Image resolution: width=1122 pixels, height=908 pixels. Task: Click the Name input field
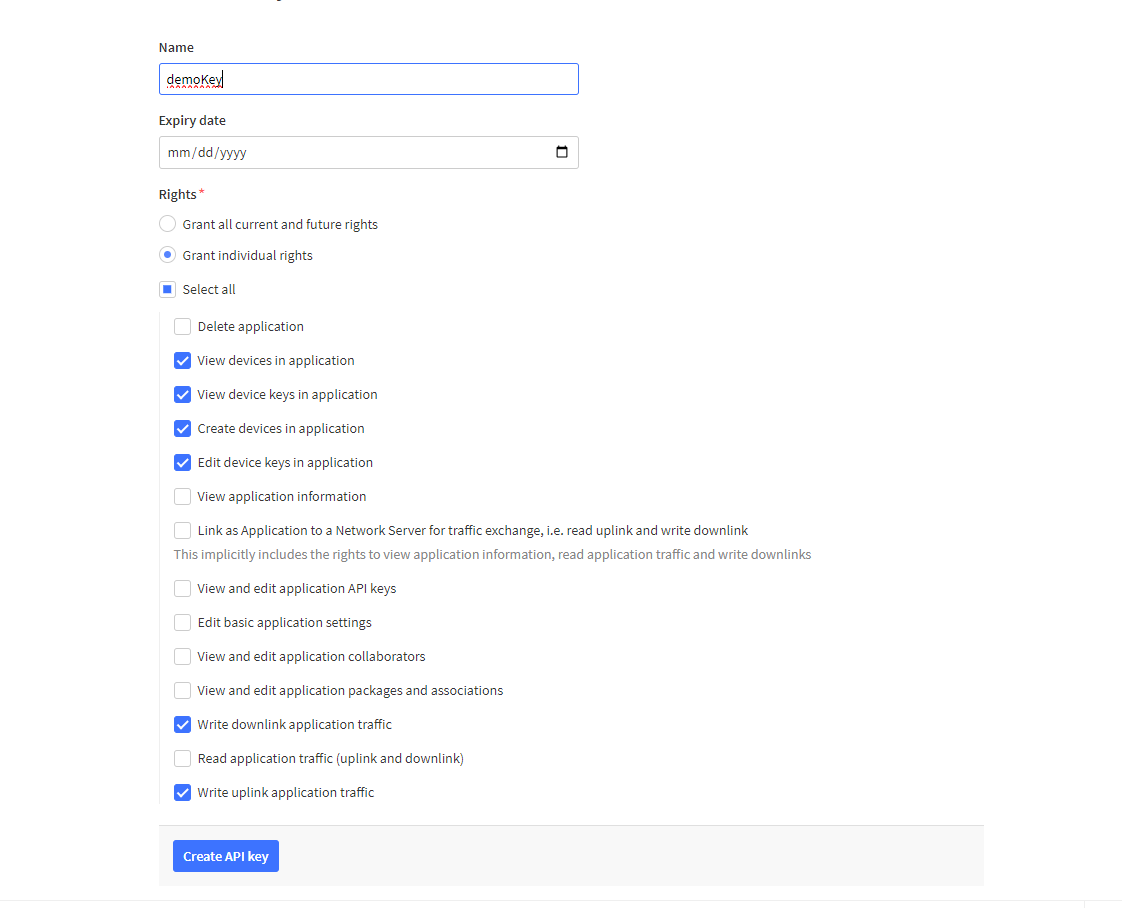pos(368,79)
